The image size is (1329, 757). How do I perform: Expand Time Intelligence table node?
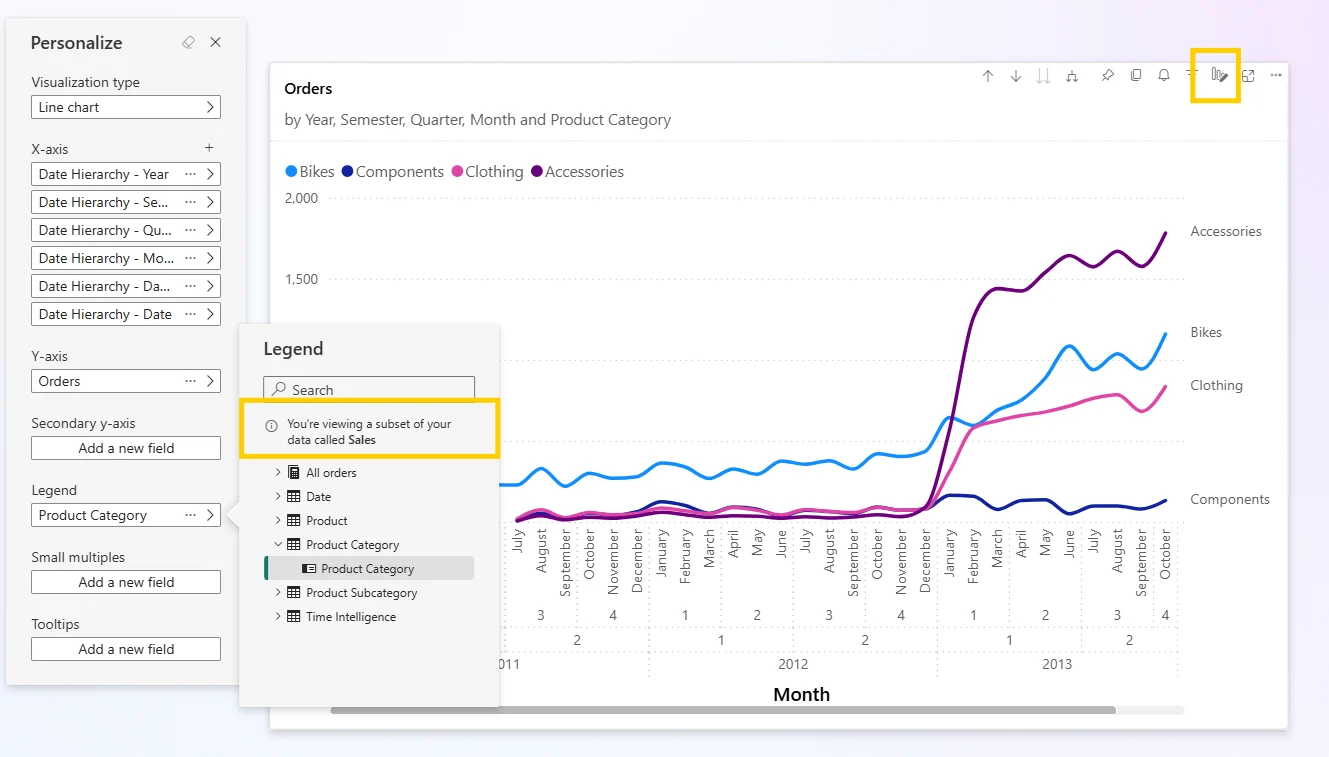278,616
